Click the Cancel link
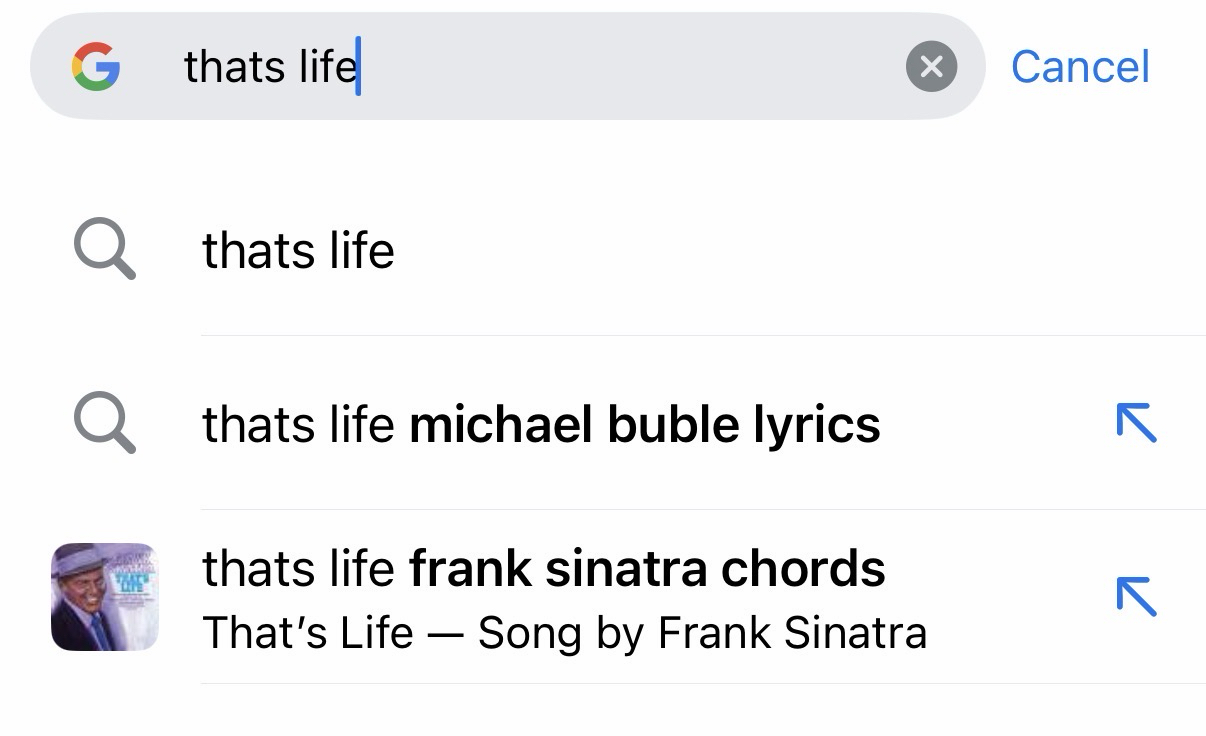1206x736 pixels. coord(1080,67)
